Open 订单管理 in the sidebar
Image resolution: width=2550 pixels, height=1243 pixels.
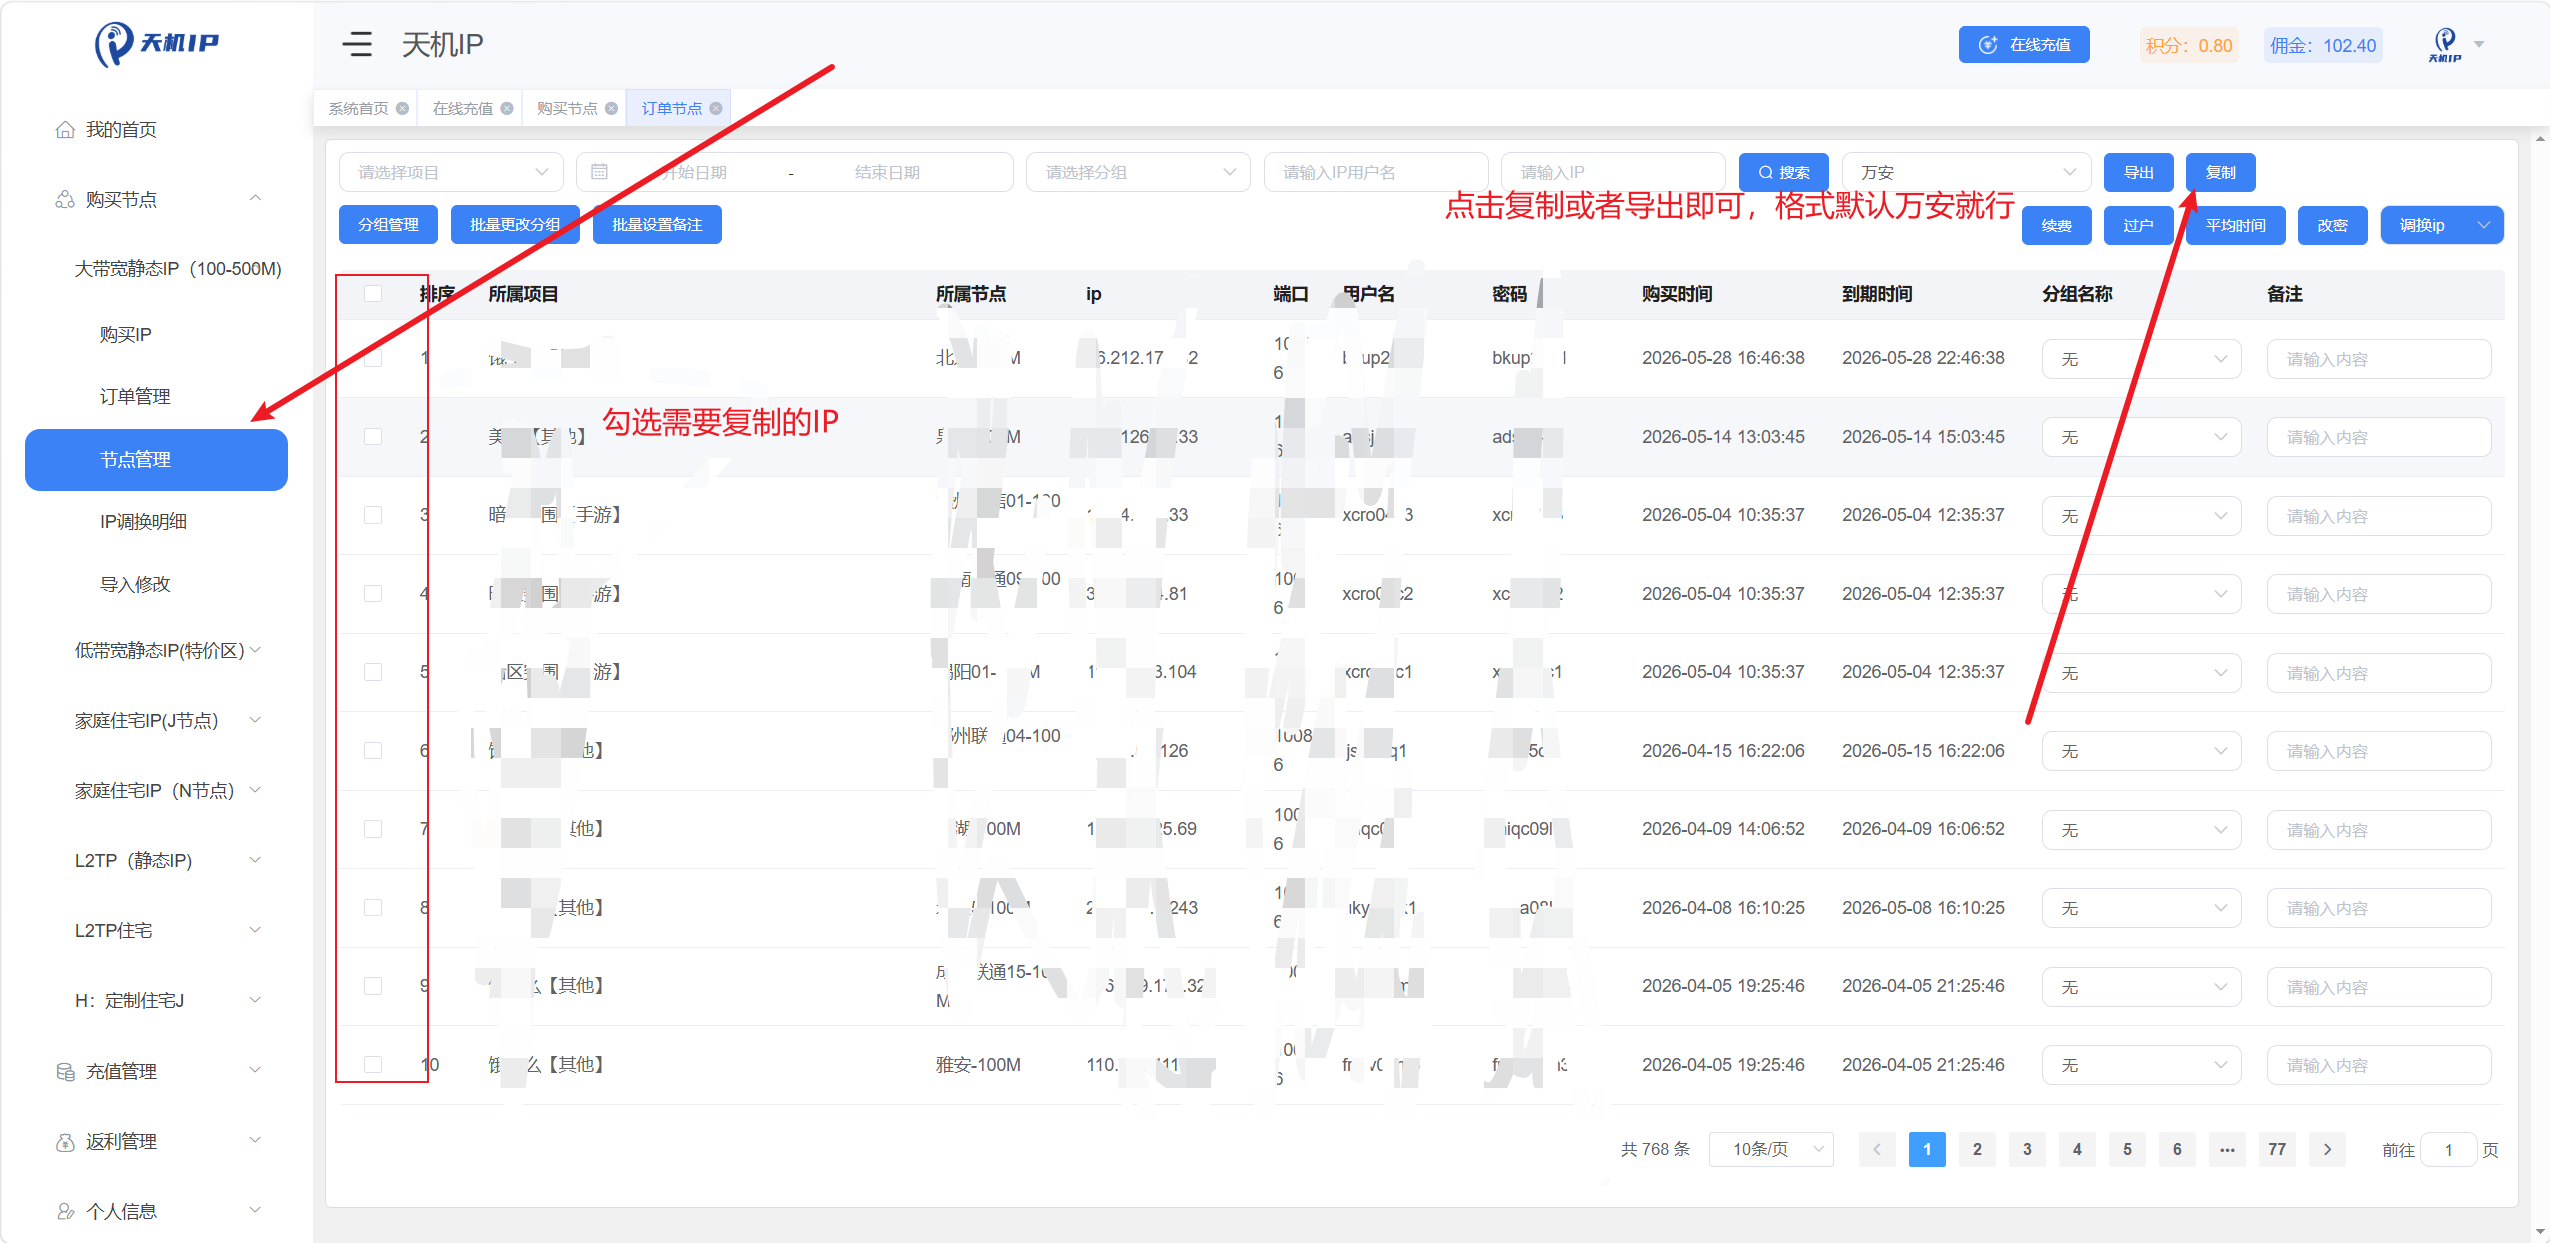(135, 397)
